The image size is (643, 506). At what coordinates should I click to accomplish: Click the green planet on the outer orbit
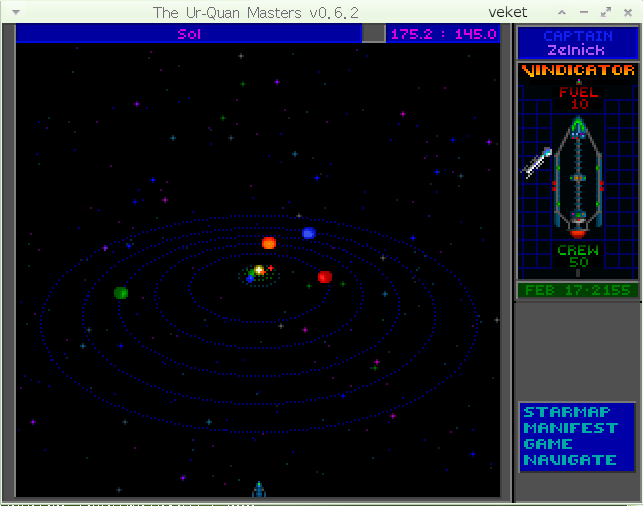pos(121,293)
